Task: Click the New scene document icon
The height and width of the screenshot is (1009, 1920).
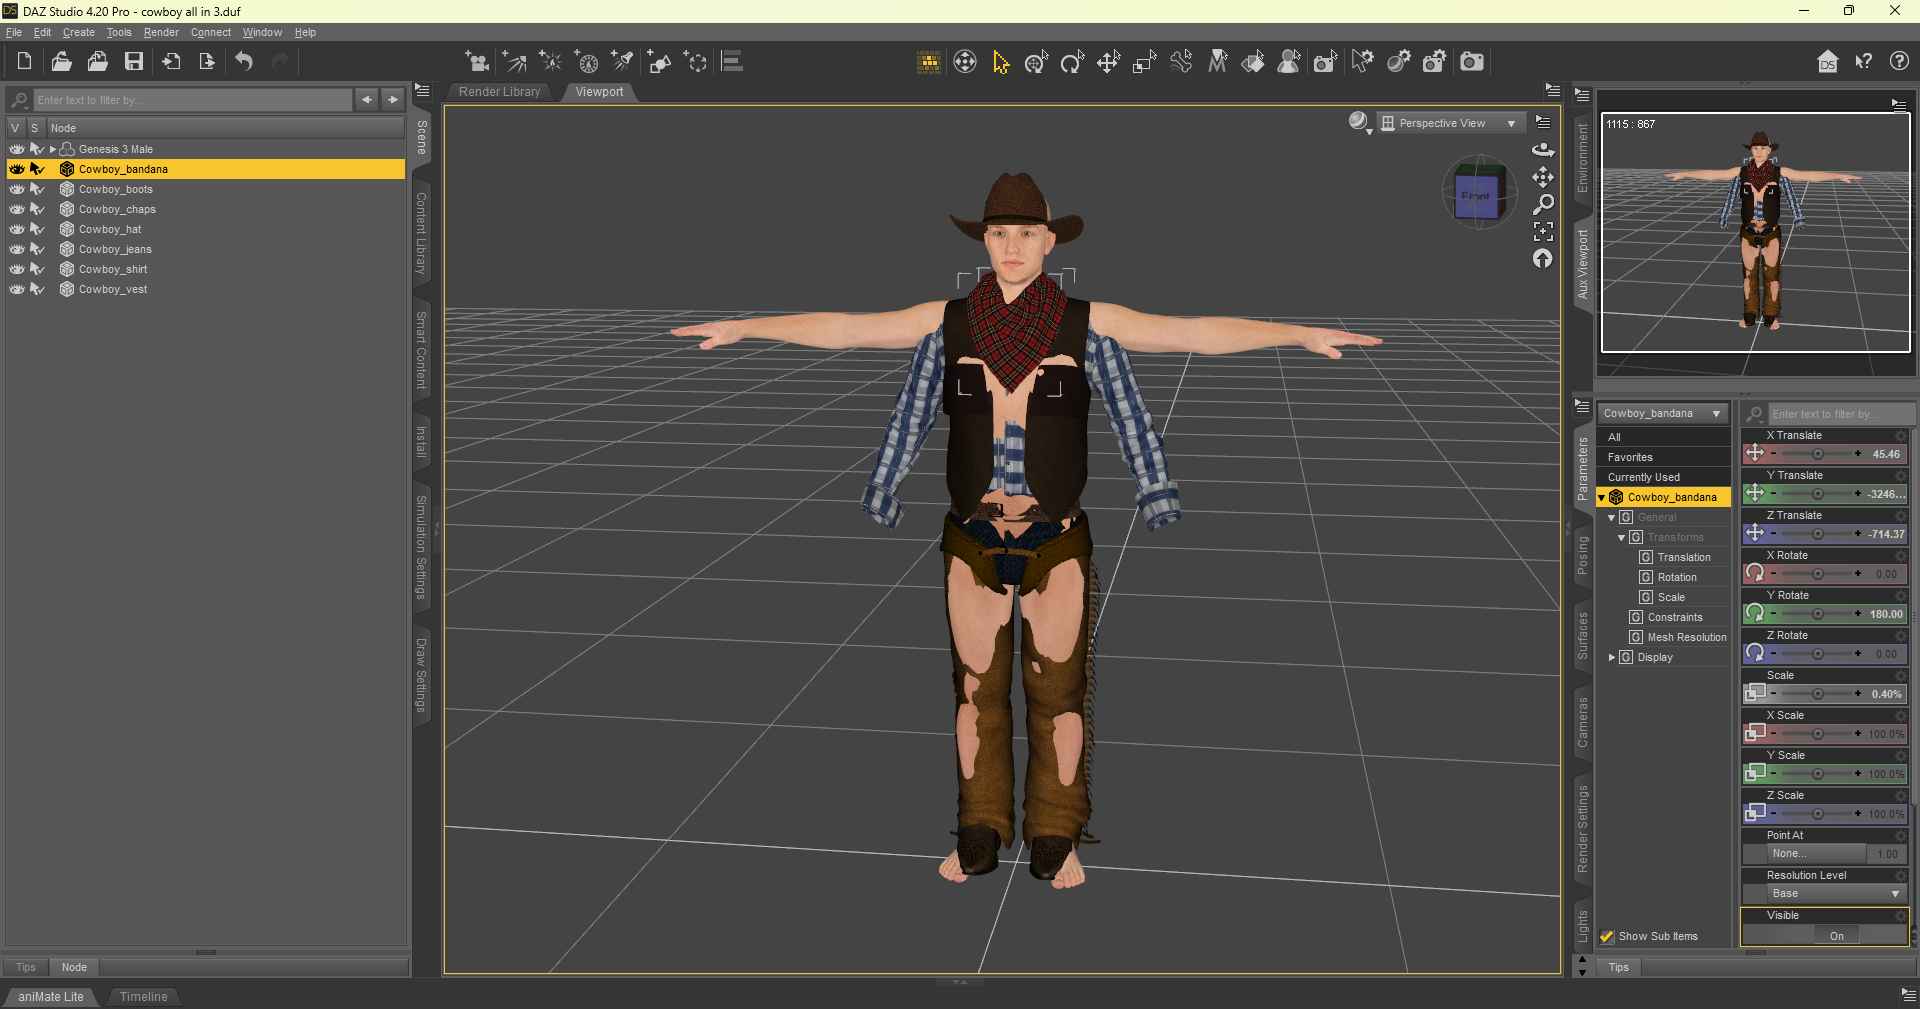Action: 24,62
